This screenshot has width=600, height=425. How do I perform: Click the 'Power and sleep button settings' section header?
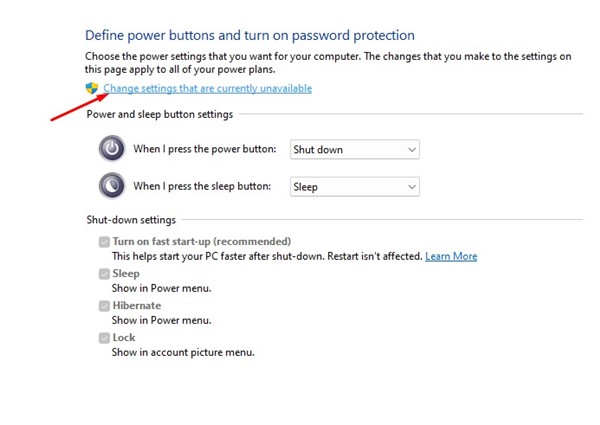click(x=160, y=114)
